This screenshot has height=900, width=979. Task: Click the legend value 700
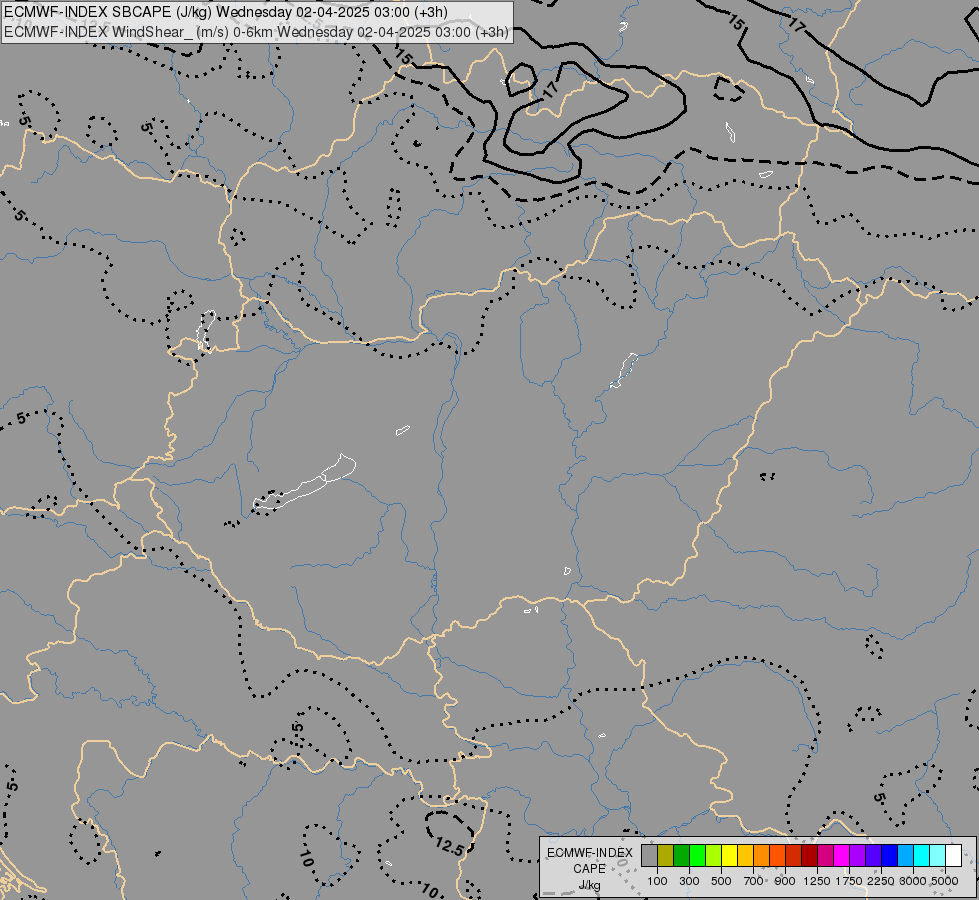click(754, 881)
